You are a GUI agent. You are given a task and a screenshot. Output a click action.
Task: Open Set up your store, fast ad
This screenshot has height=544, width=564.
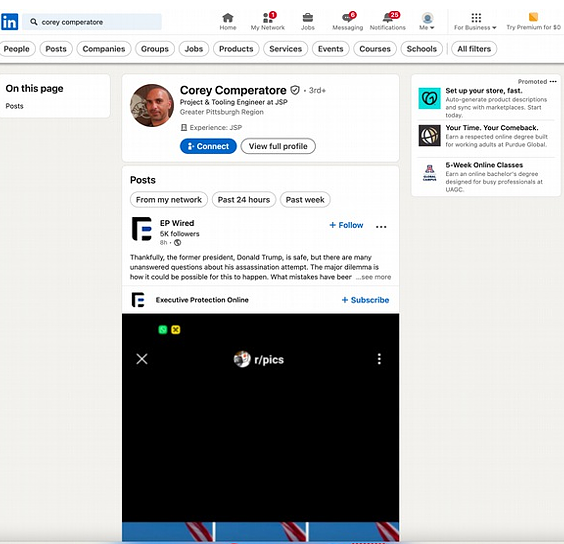tap(483, 91)
